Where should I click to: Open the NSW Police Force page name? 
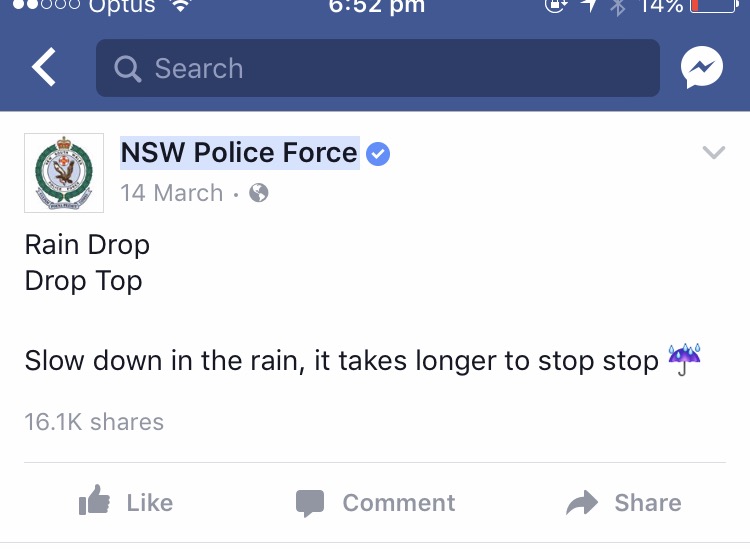[239, 153]
